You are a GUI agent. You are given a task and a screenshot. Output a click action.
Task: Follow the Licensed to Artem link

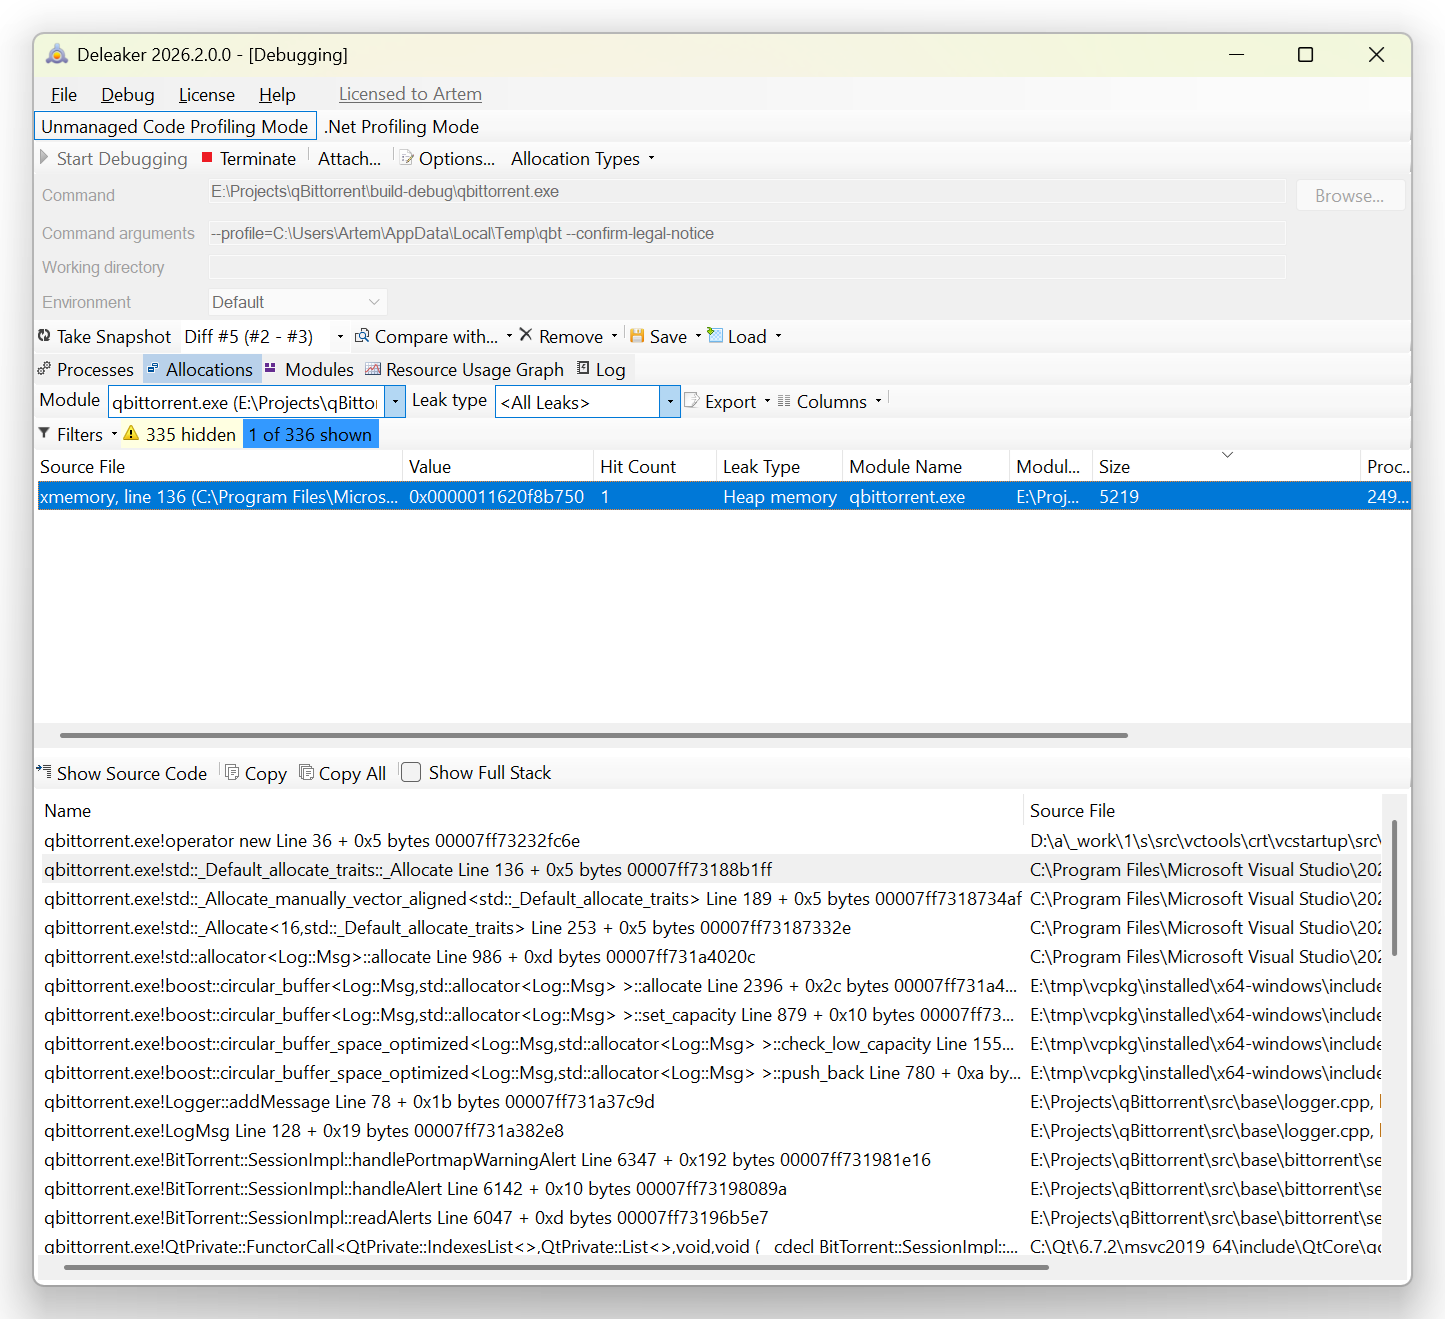click(x=410, y=94)
